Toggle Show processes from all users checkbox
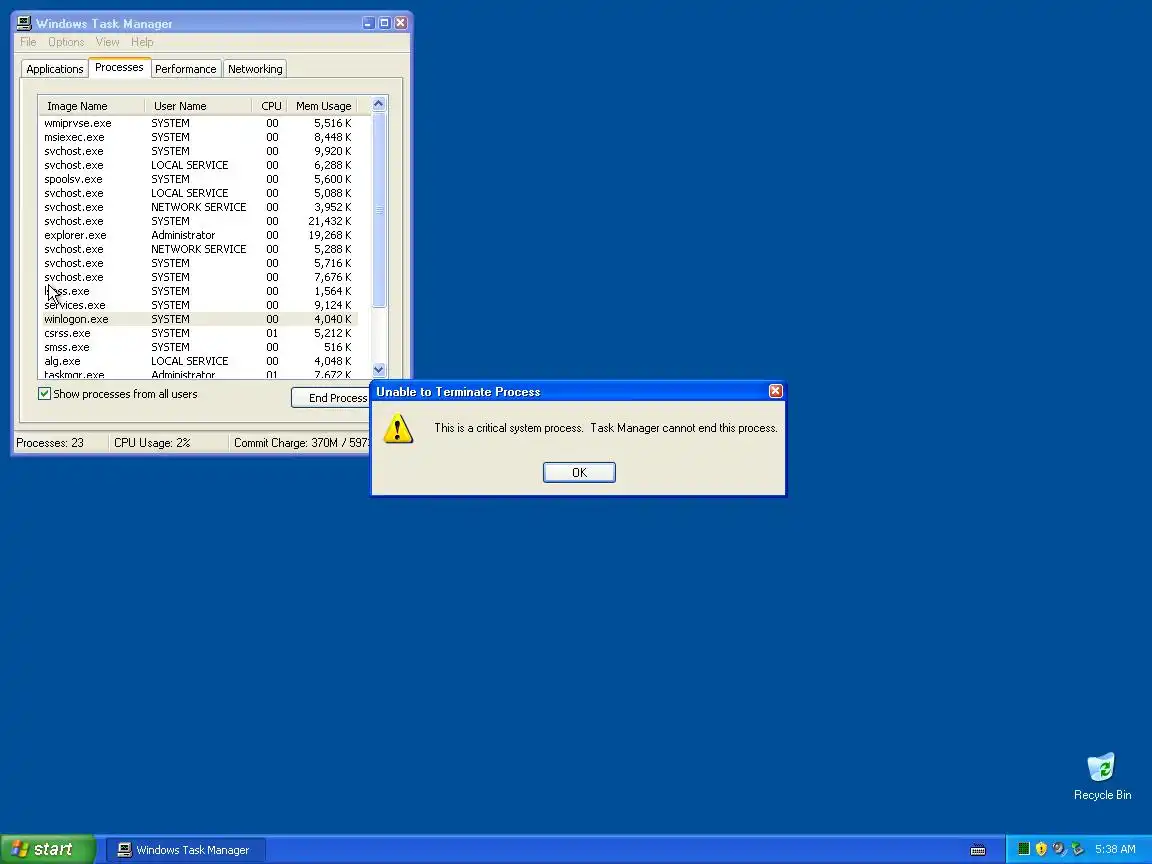The image size is (1152, 864). [45, 394]
